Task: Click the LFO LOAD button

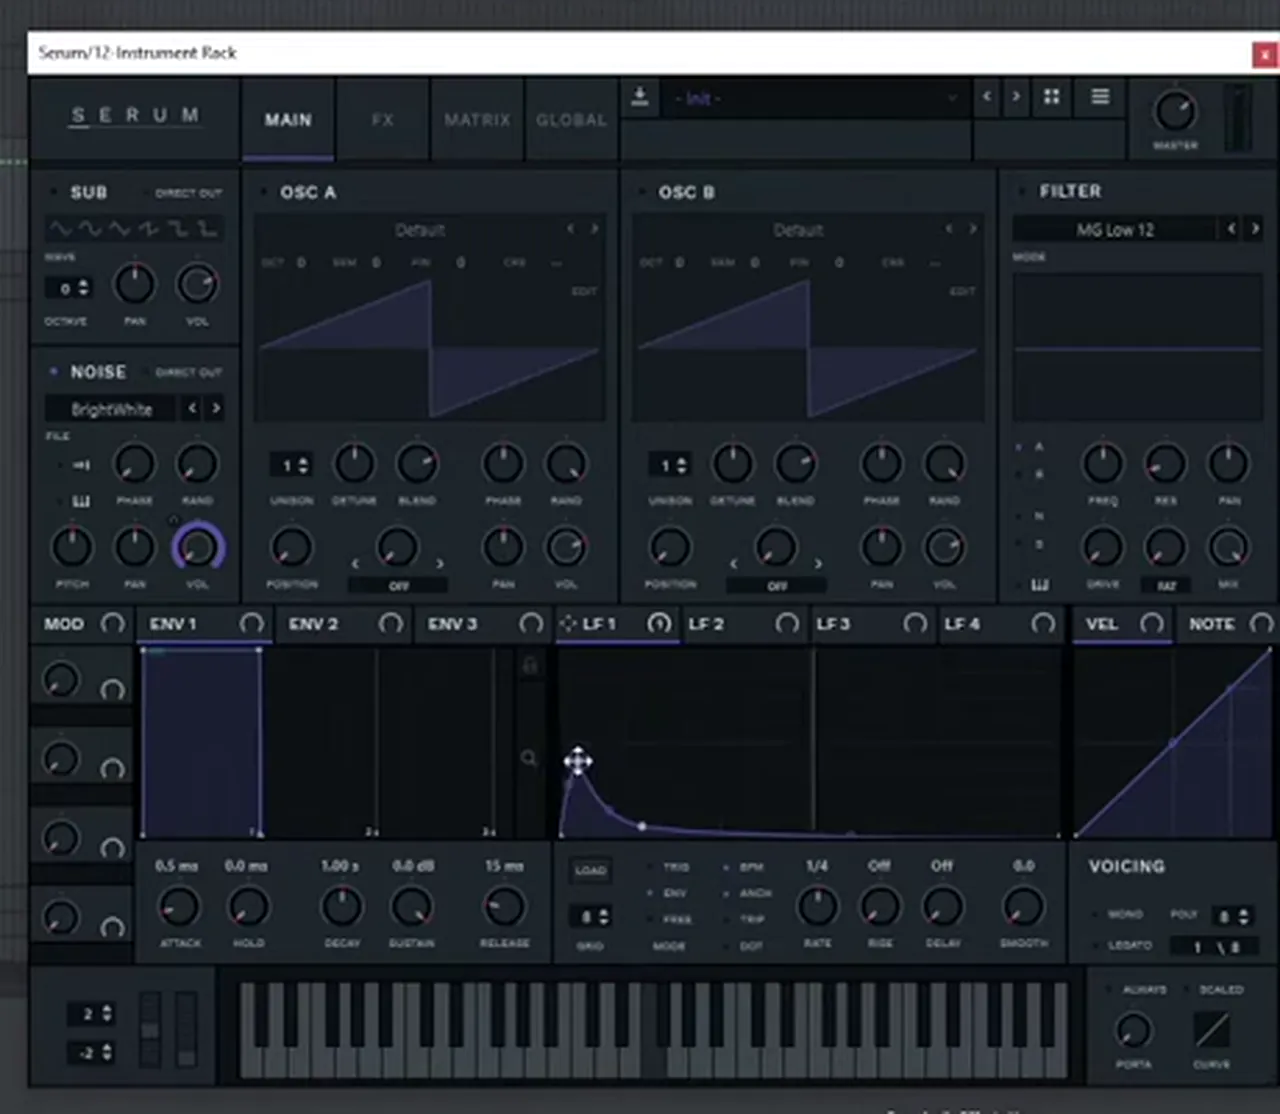Action: (x=590, y=870)
